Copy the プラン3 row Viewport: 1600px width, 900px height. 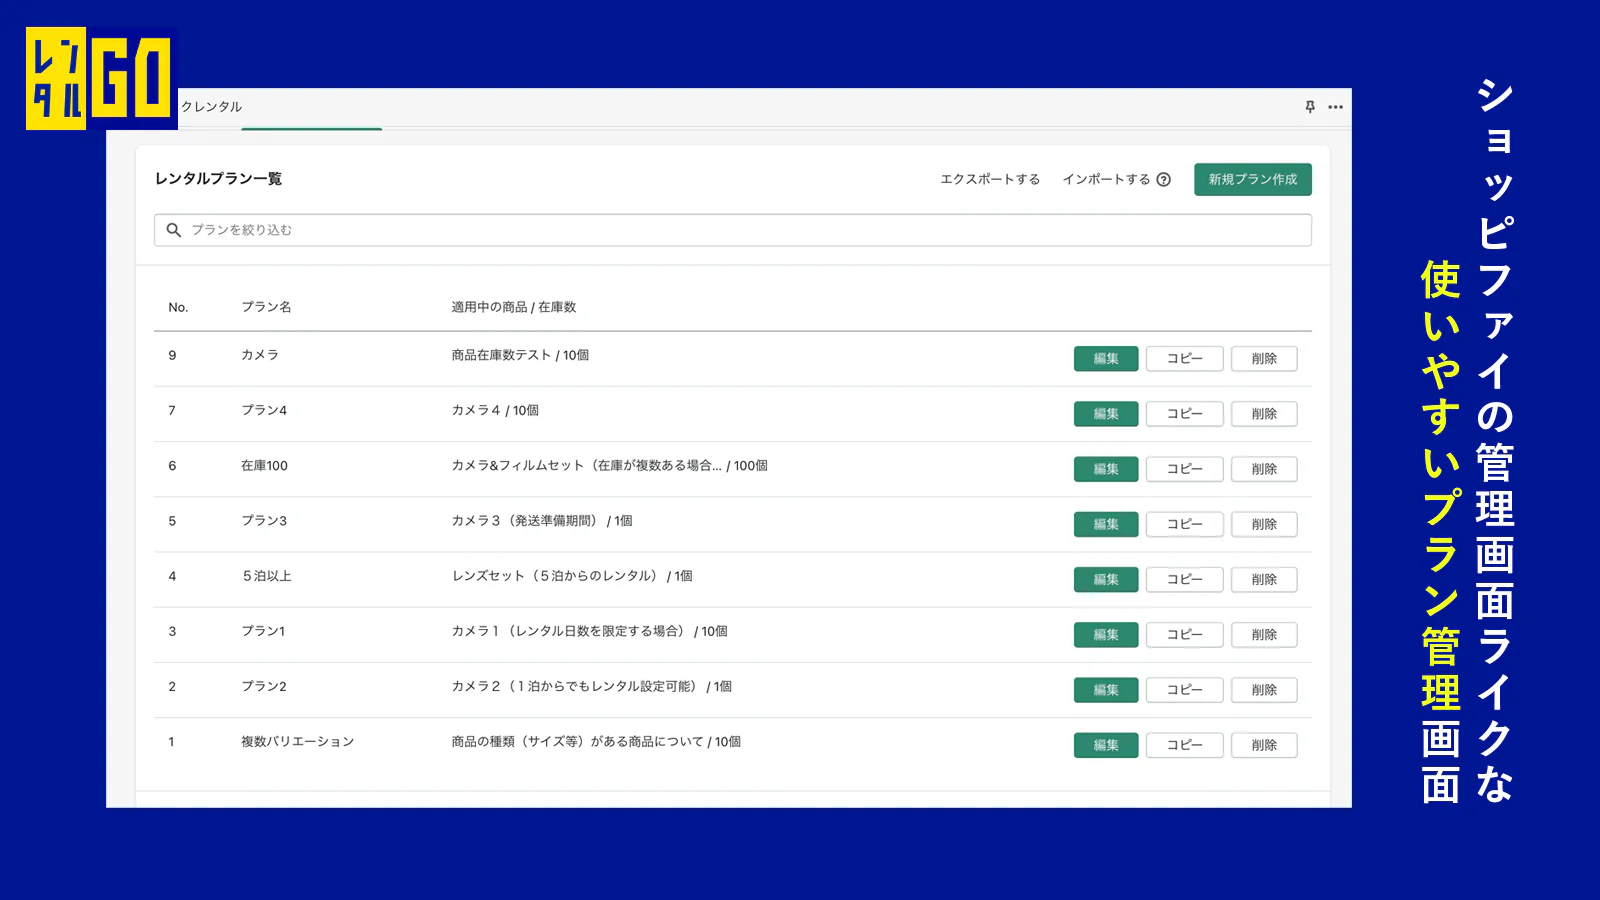[1184, 524]
